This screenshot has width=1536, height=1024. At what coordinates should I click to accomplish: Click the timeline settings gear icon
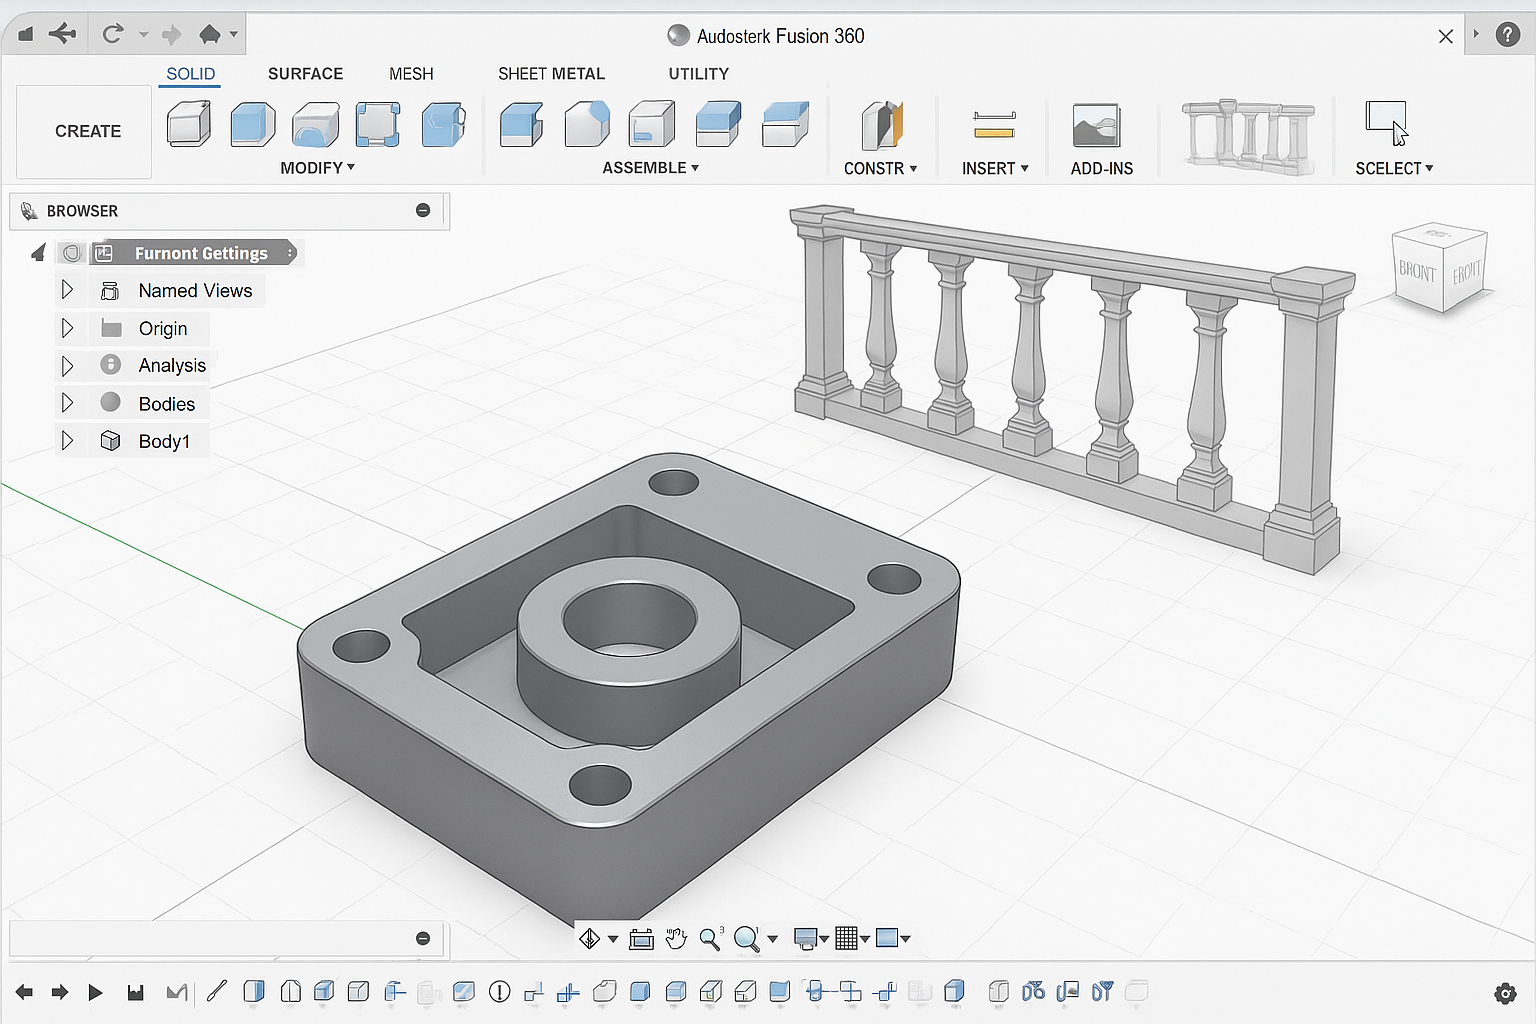[x=1504, y=993]
